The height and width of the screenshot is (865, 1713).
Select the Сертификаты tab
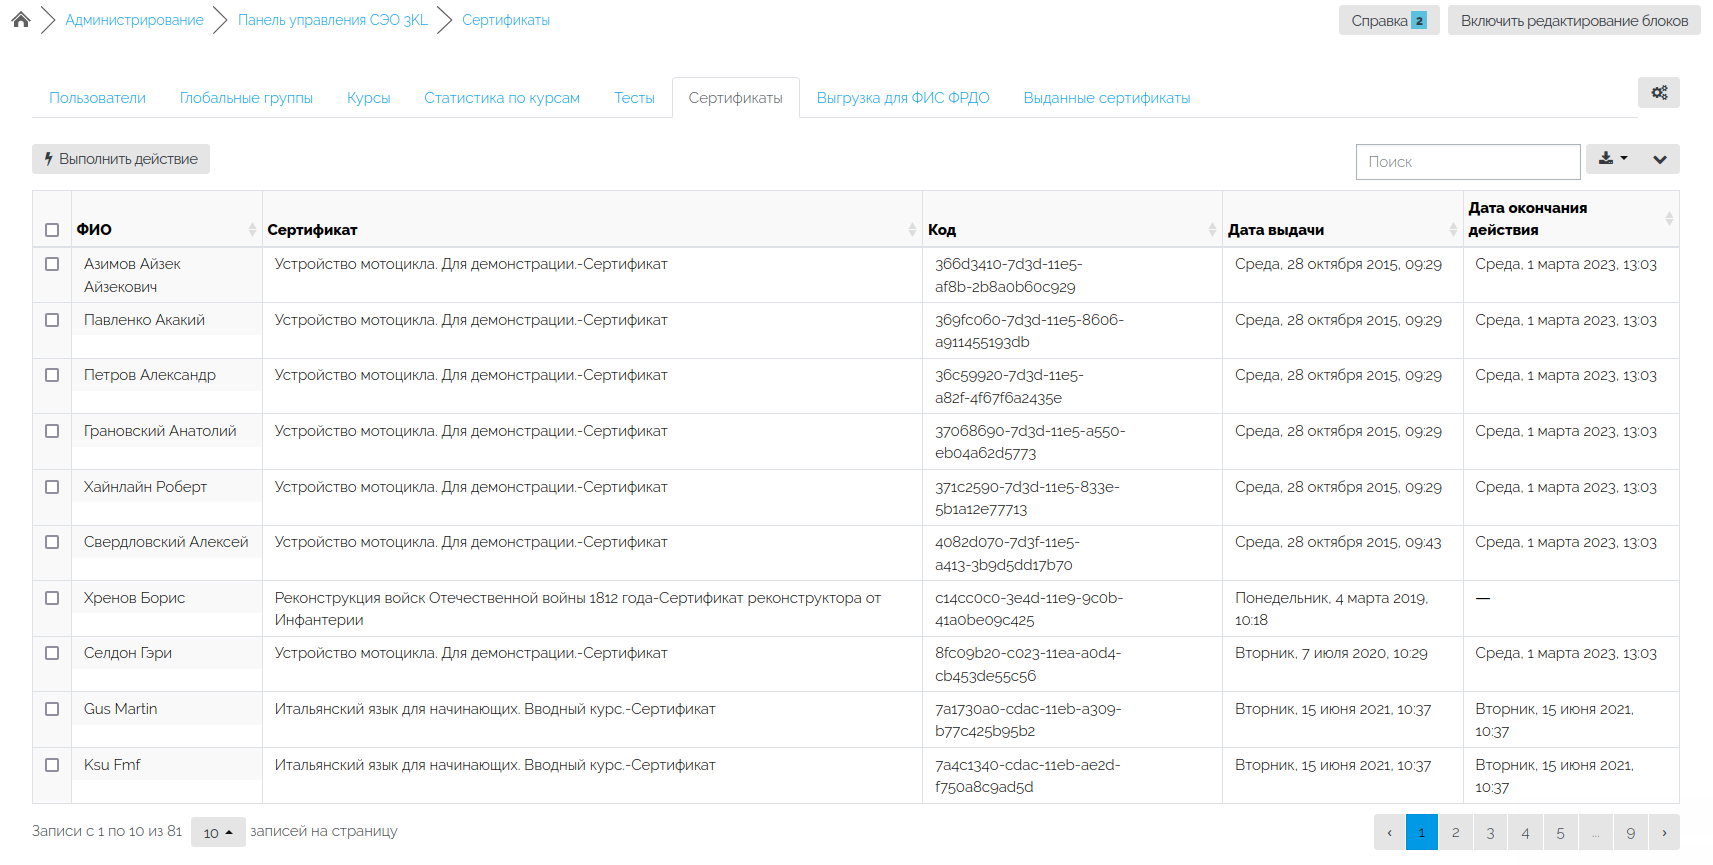[735, 98]
